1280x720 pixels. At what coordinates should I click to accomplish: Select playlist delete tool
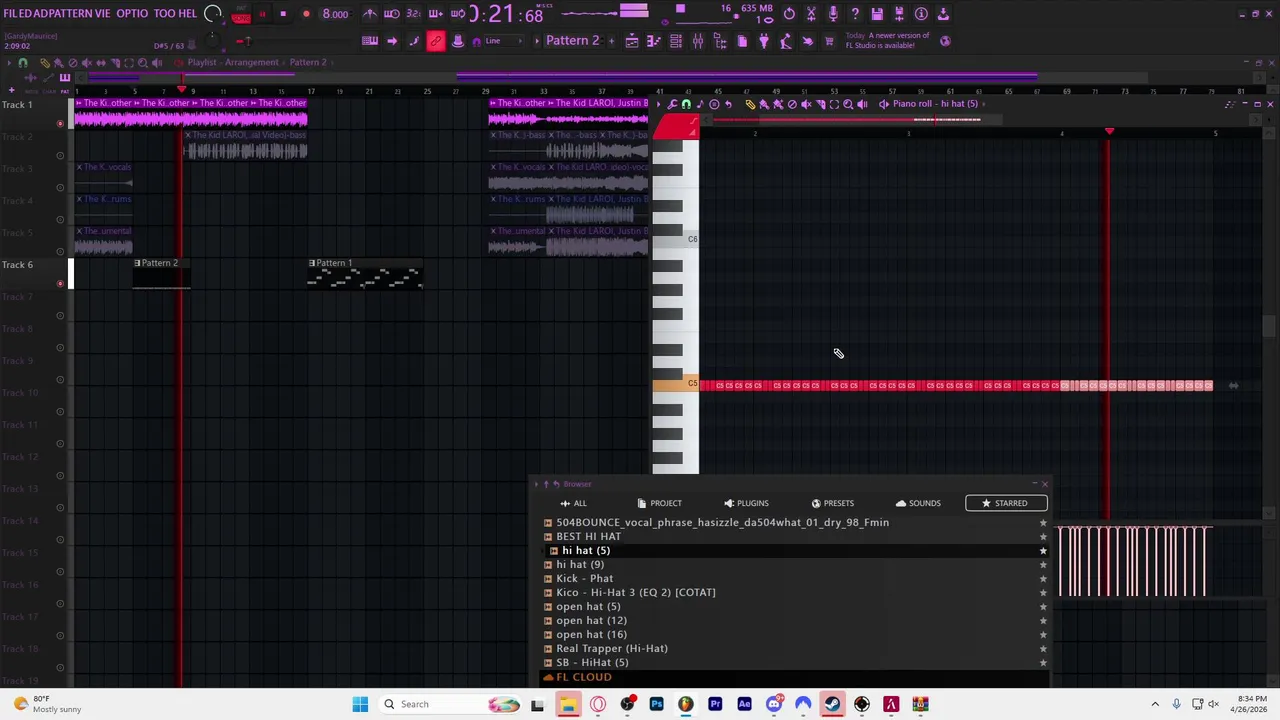[x=73, y=62]
